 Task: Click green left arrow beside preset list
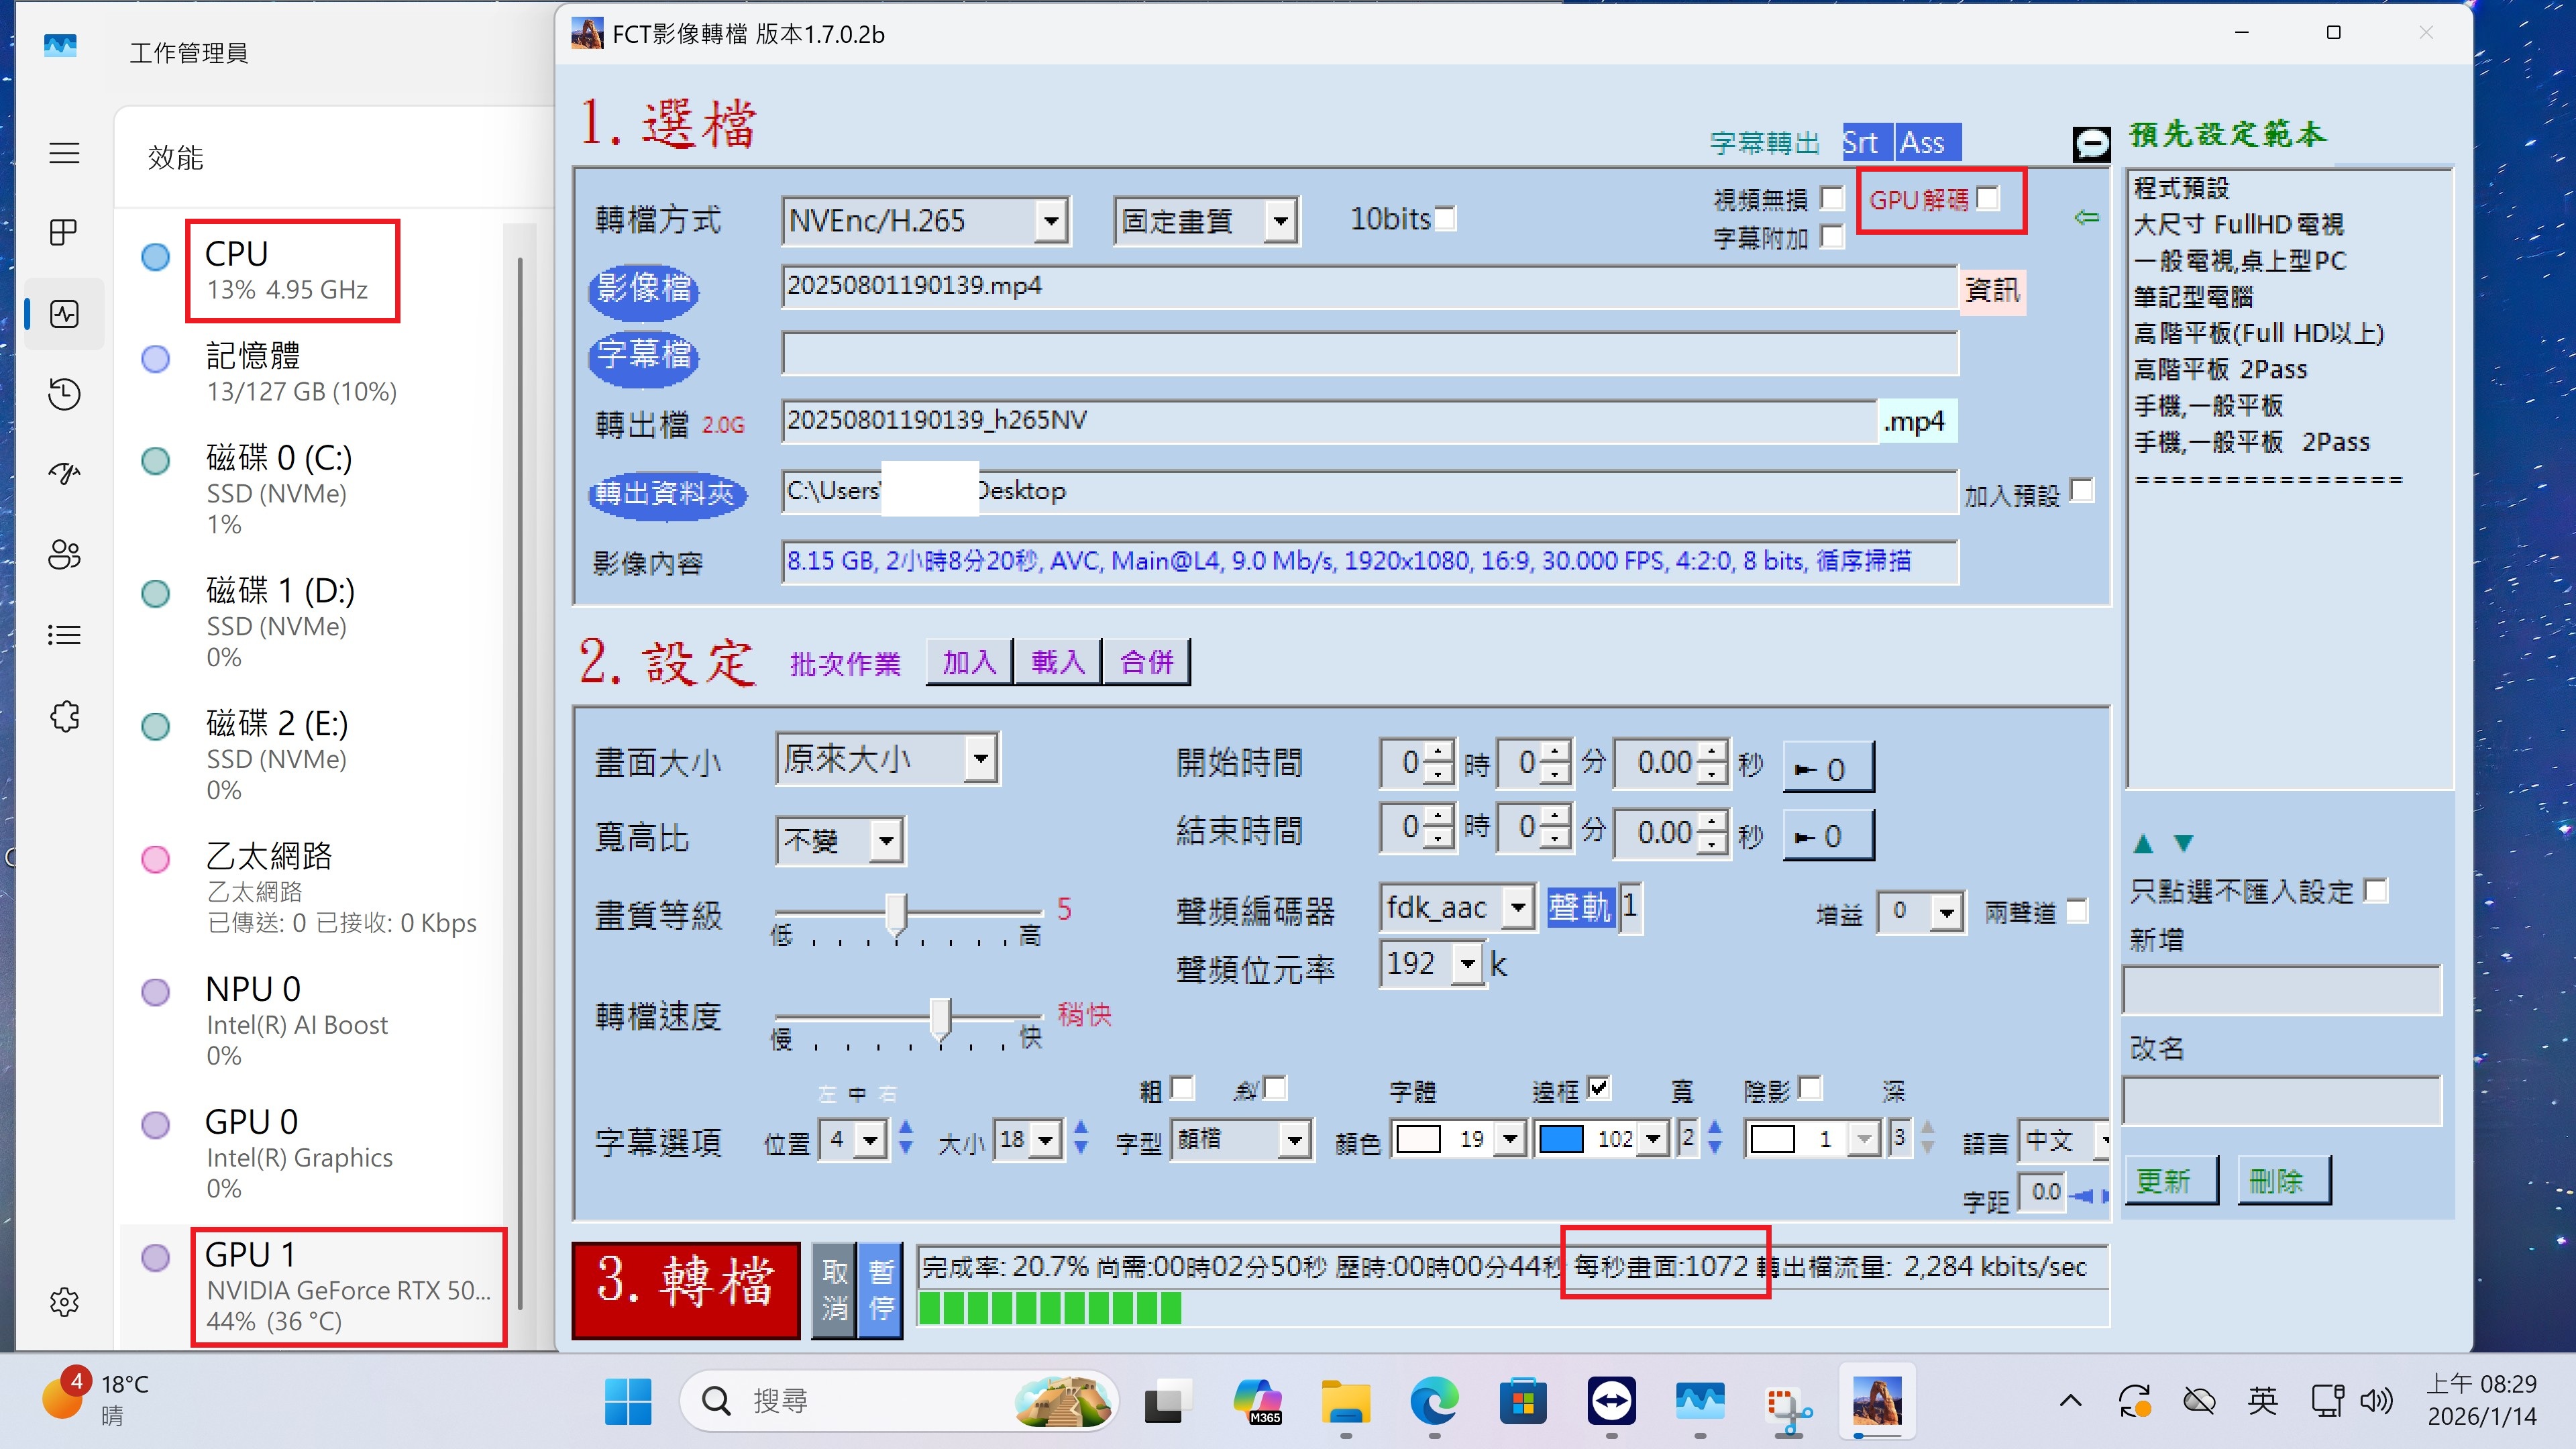pos(2086,217)
